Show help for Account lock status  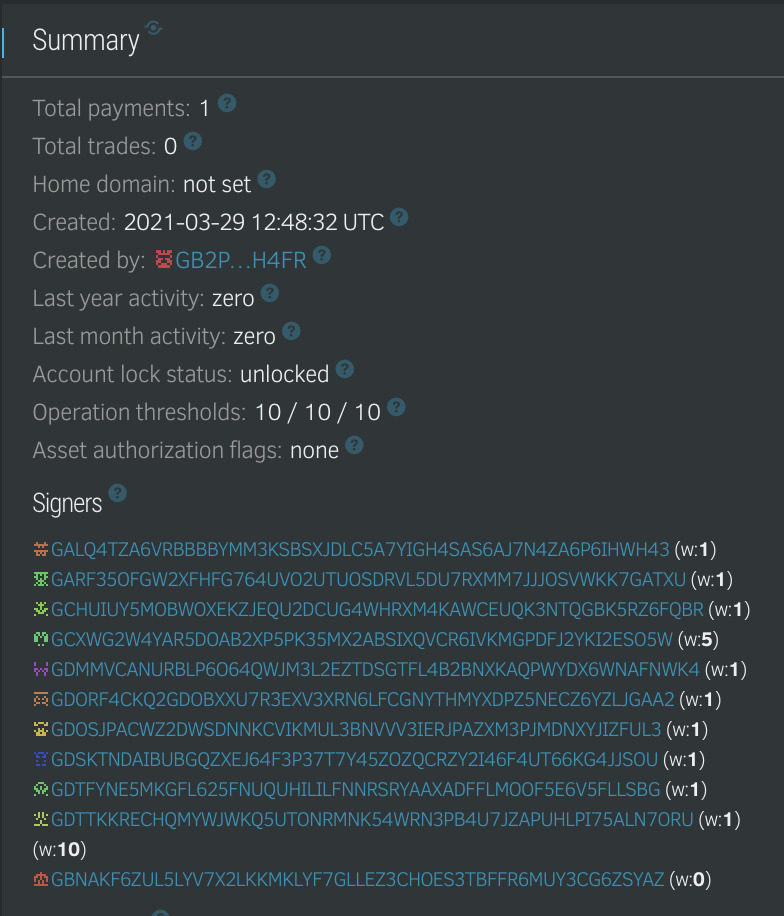[x=345, y=369]
